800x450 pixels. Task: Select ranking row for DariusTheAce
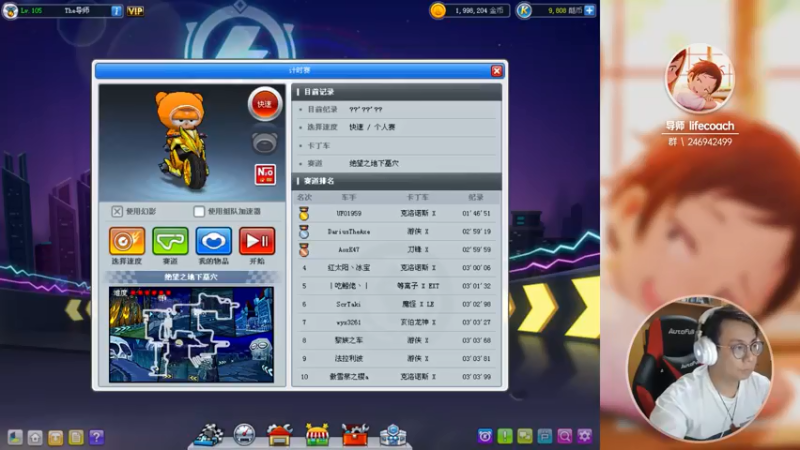(x=396, y=232)
